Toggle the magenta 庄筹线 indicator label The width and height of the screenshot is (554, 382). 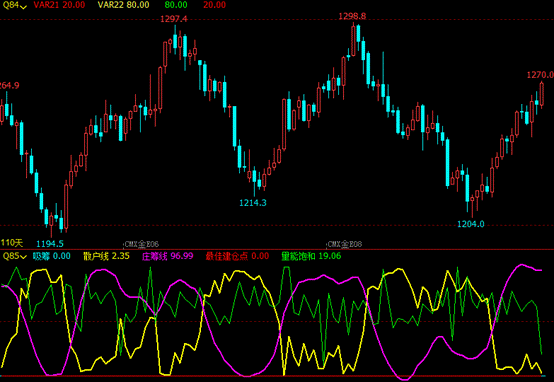coord(167,256)
